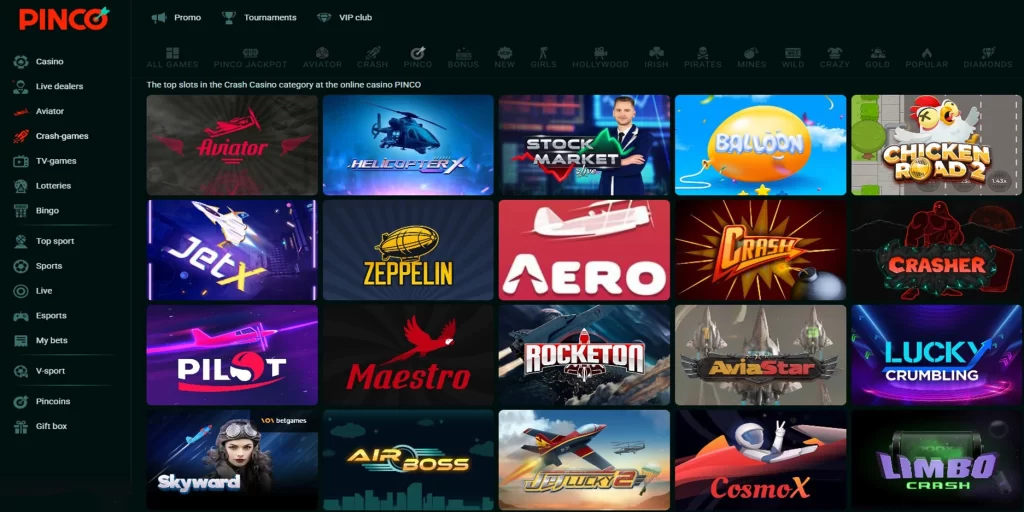The height and width of the screenshot is (512, 1024).
Task: Select the Crash-games rocket icon
Action: point(20,136)
